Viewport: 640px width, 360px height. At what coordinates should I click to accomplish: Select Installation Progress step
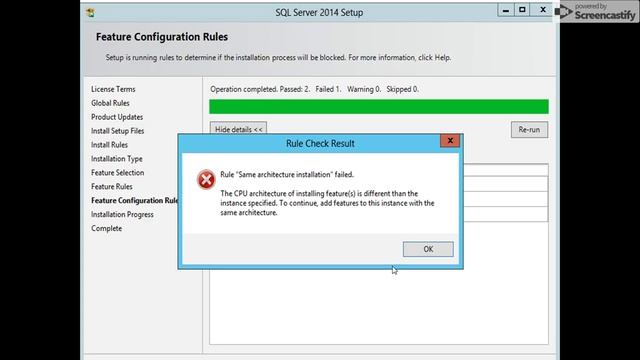tap(122, 214)
